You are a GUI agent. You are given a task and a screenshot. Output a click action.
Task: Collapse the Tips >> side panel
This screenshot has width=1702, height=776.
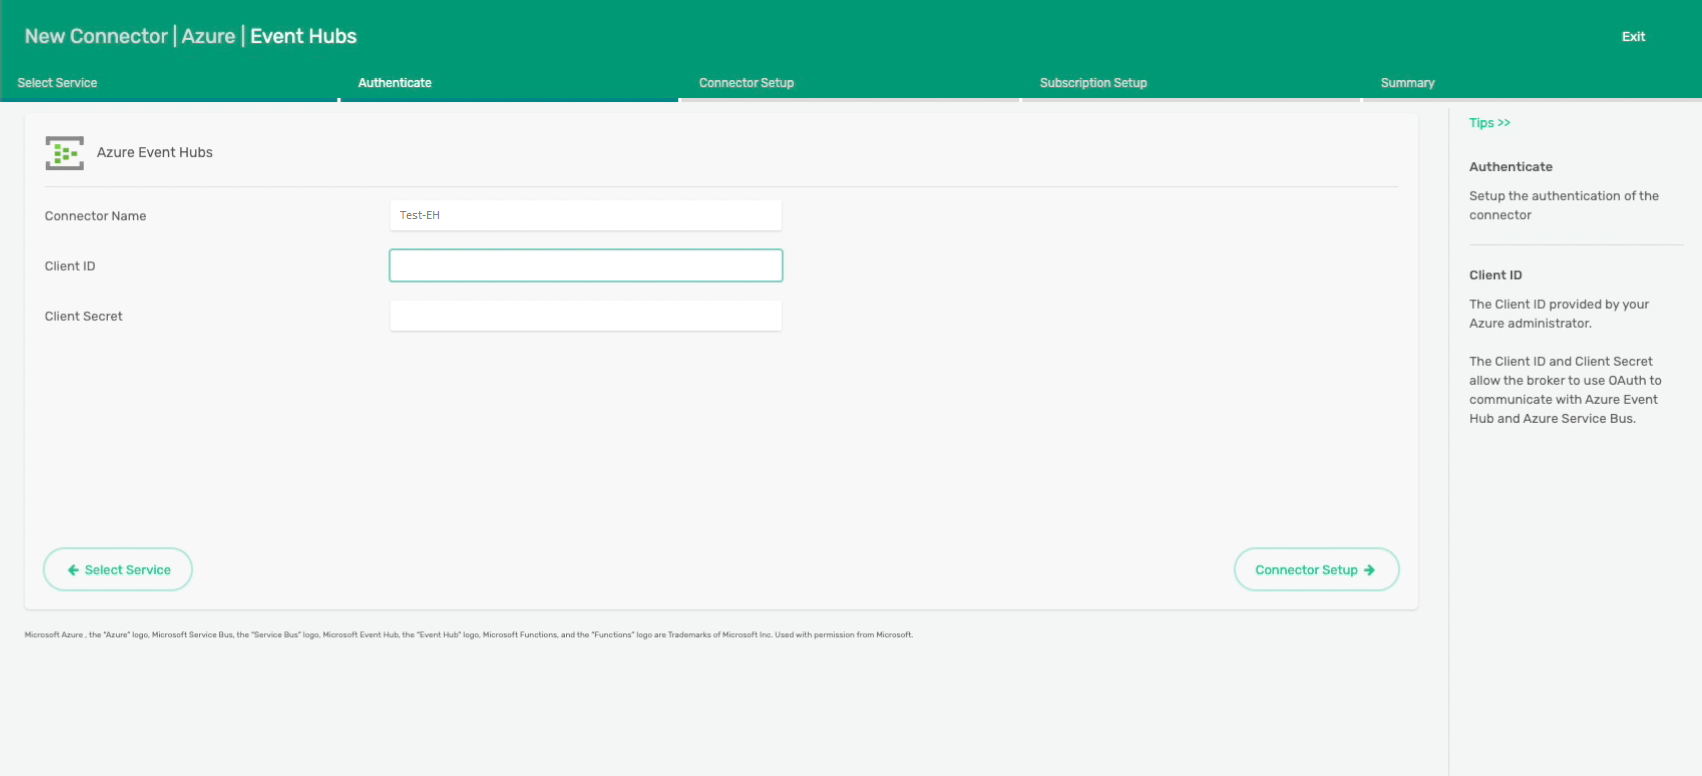(1489, 123)
